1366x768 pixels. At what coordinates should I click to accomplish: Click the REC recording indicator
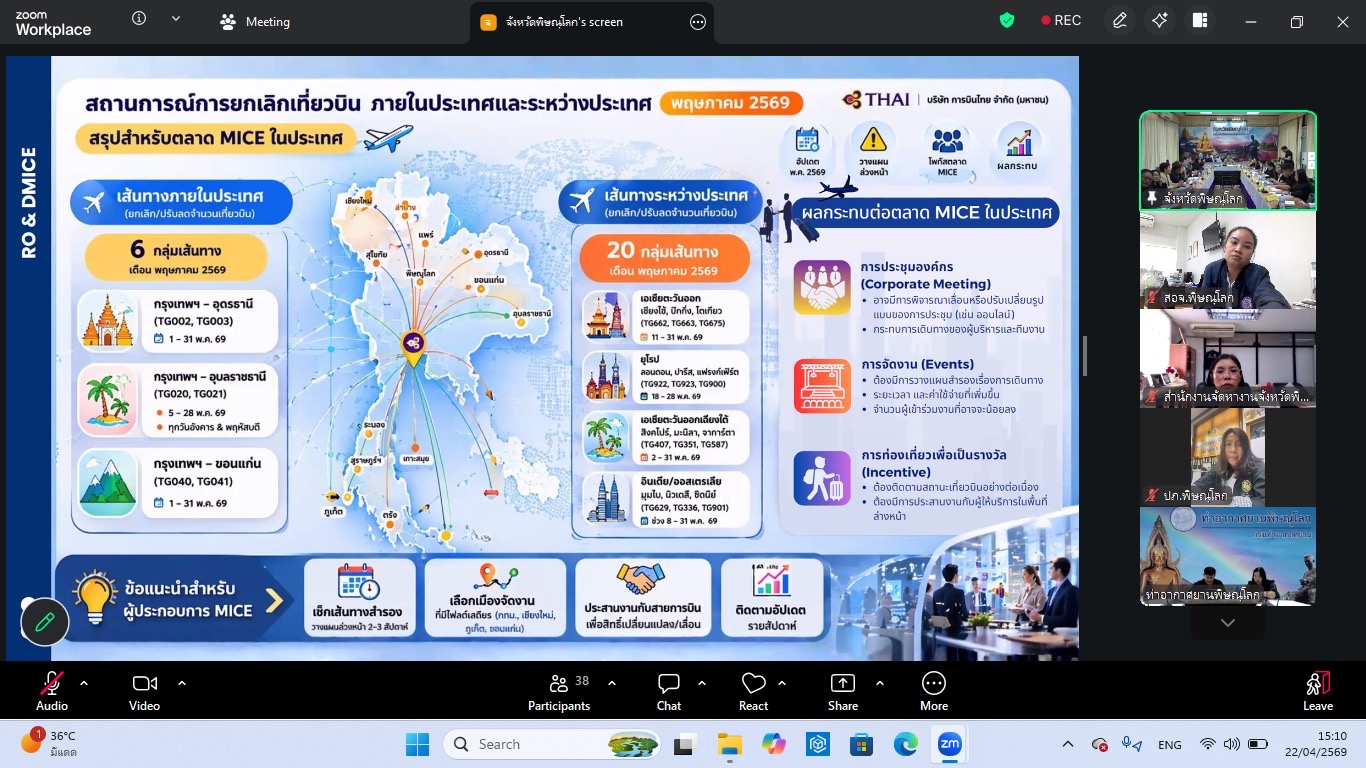[1061, 21]
